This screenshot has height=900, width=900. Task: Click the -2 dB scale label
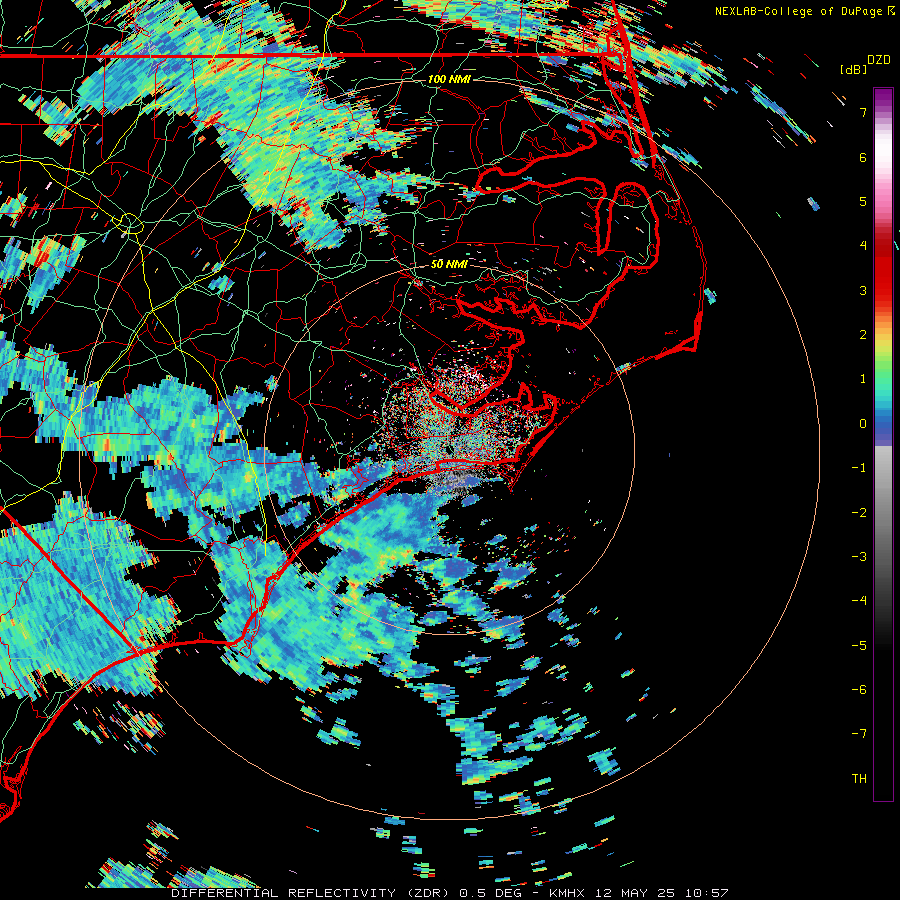[859, 513]
